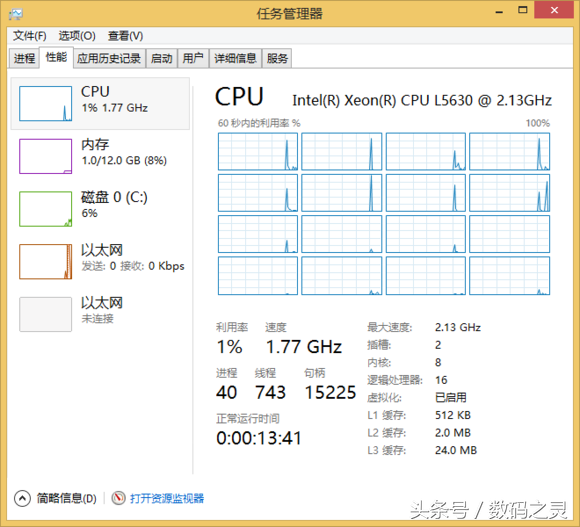Click the gray disconnected Ethernet thumbnail

pos(45,314)
